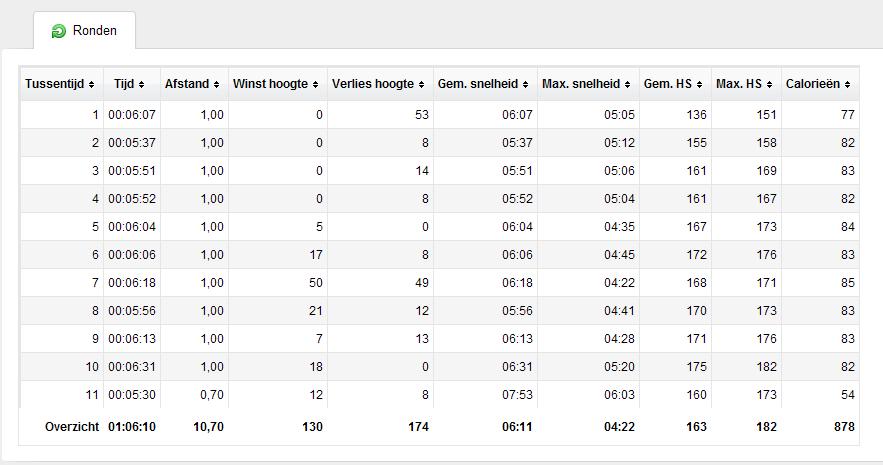
Task: Click sort arrows next to Tijd
Action: click(141, 84)
